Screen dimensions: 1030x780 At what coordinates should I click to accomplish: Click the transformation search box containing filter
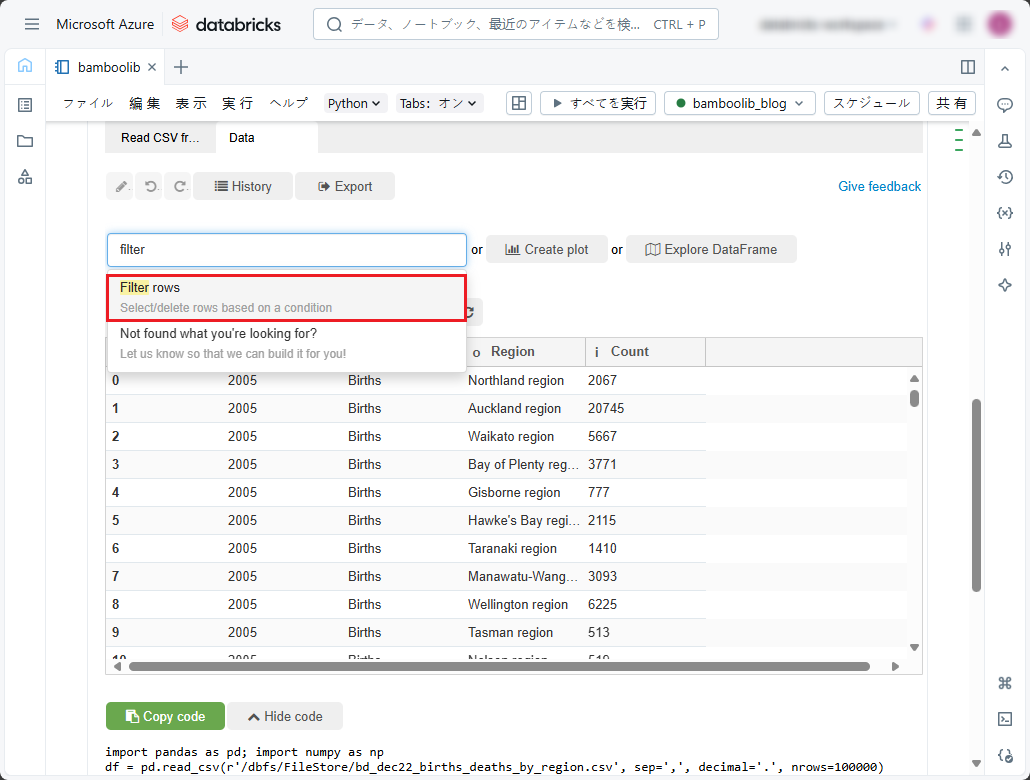pos(286,250)
